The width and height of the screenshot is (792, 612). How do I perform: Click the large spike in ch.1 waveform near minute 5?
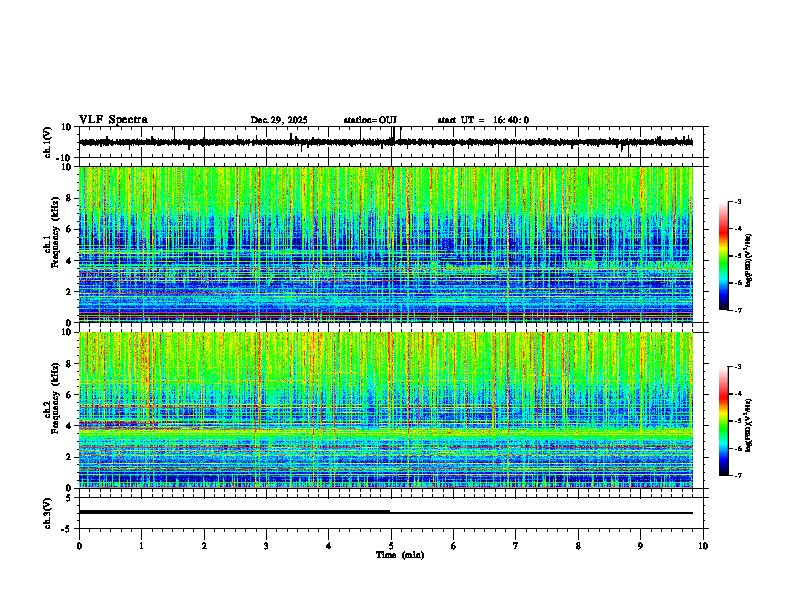(392, 135)
